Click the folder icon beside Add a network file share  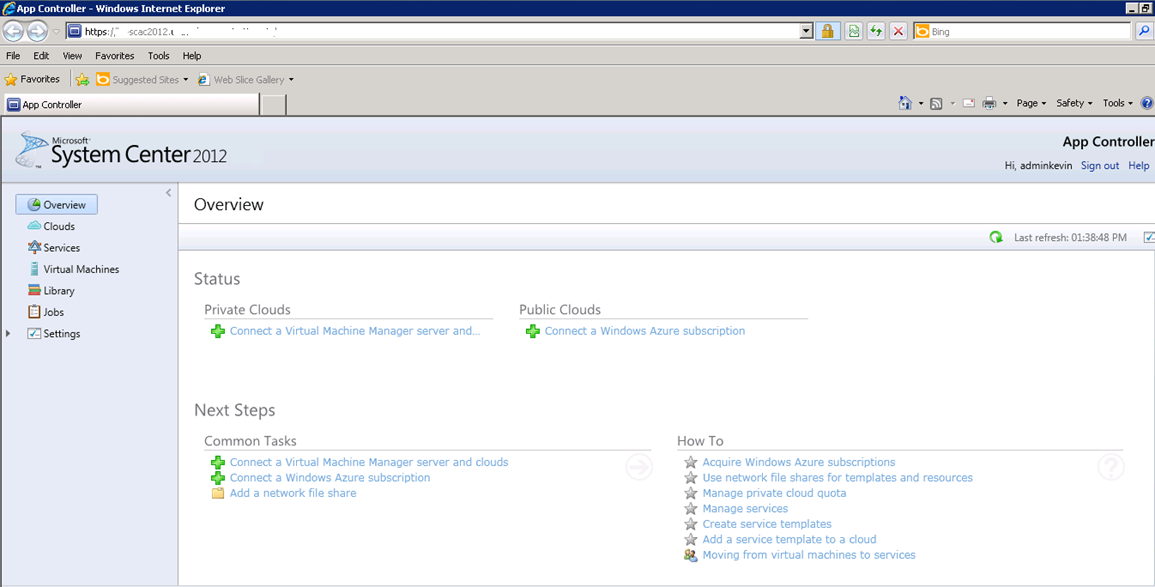click(218, 493)
